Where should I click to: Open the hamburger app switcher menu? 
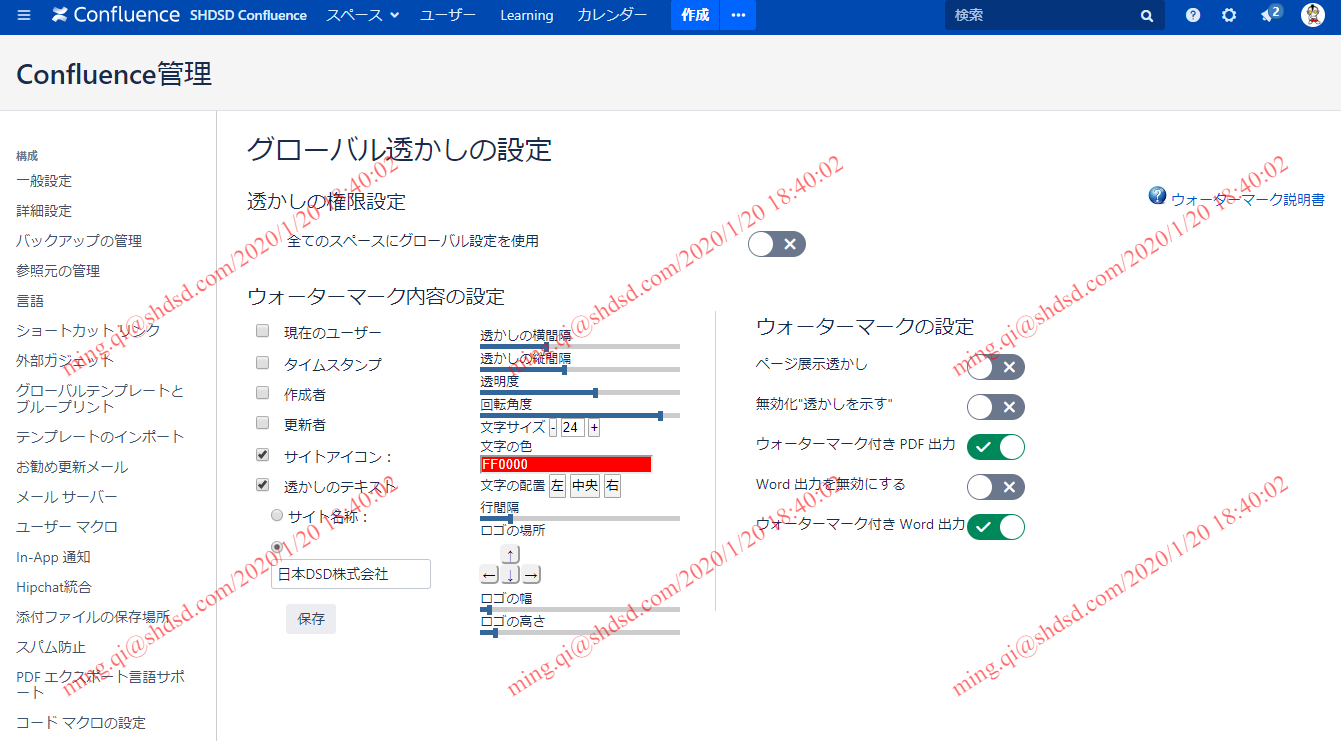tap(24, 15)
